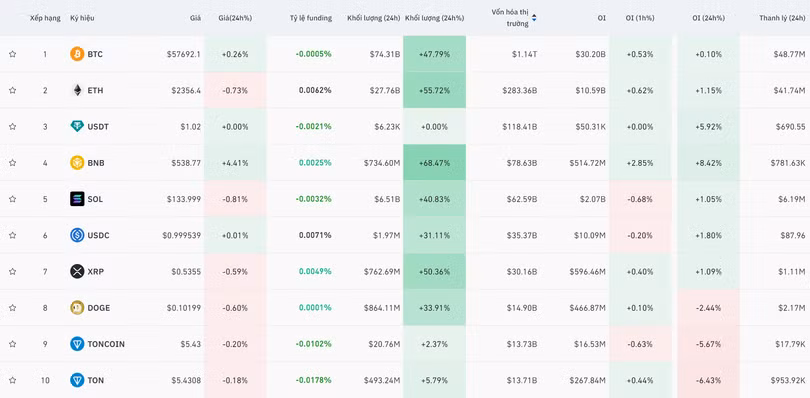810x398 pixels.
Task: Sort by the Giá column header
Action: click(195, 18)
